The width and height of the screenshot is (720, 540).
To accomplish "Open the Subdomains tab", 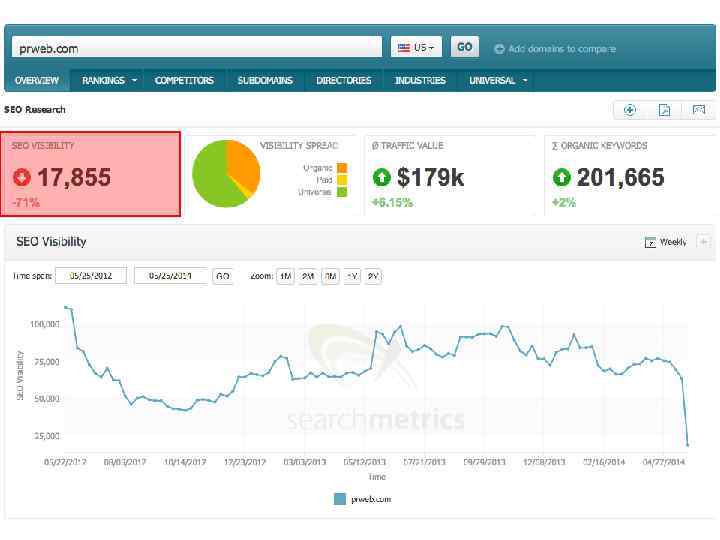I will coord(265,80).
